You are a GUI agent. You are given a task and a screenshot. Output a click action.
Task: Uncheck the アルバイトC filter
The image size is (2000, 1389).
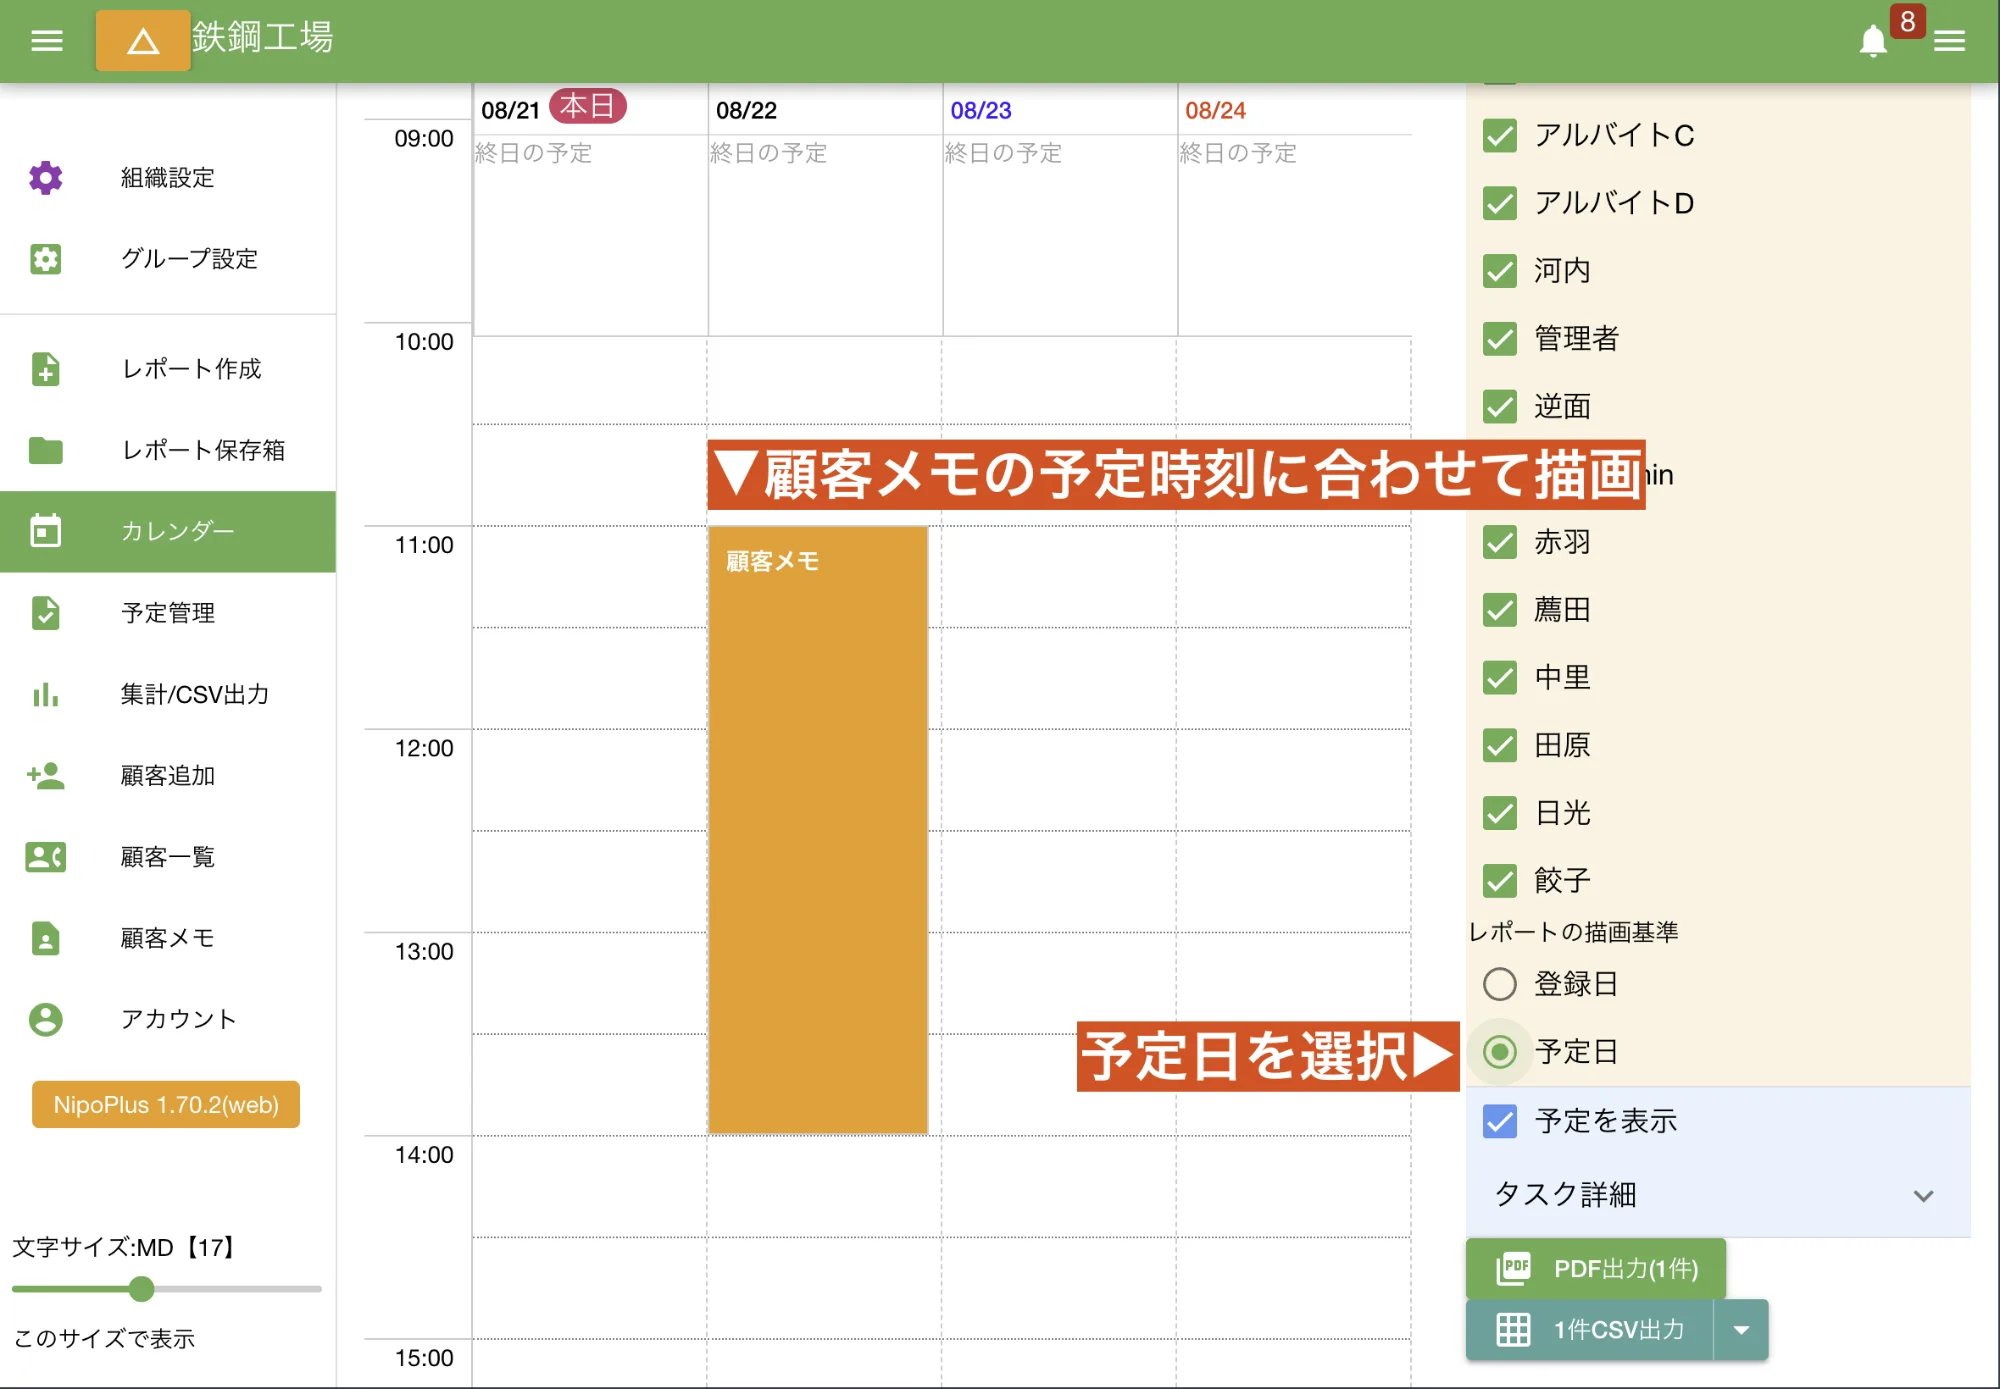coord(1499,136)
